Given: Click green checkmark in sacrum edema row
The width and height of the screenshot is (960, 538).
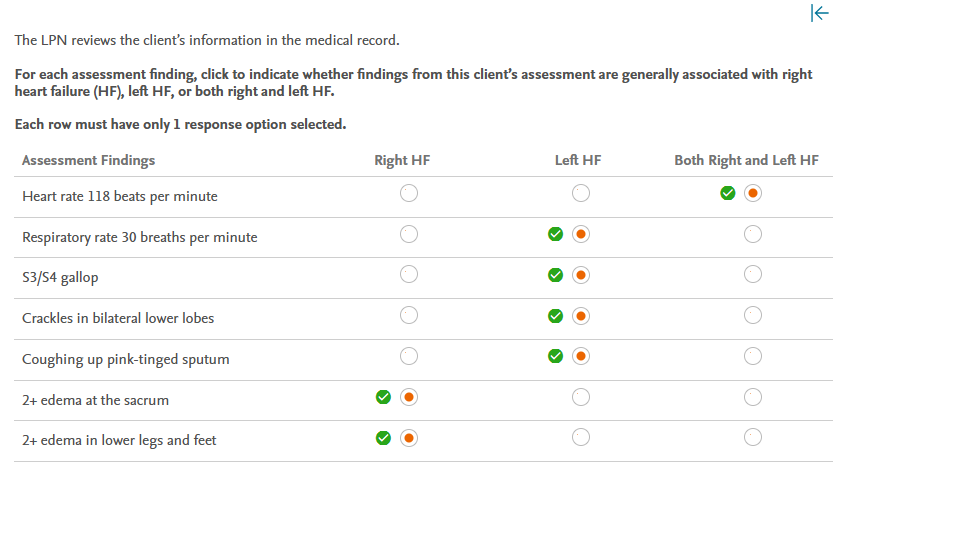Looking at the screenshot, I should (x=383, y=397).
